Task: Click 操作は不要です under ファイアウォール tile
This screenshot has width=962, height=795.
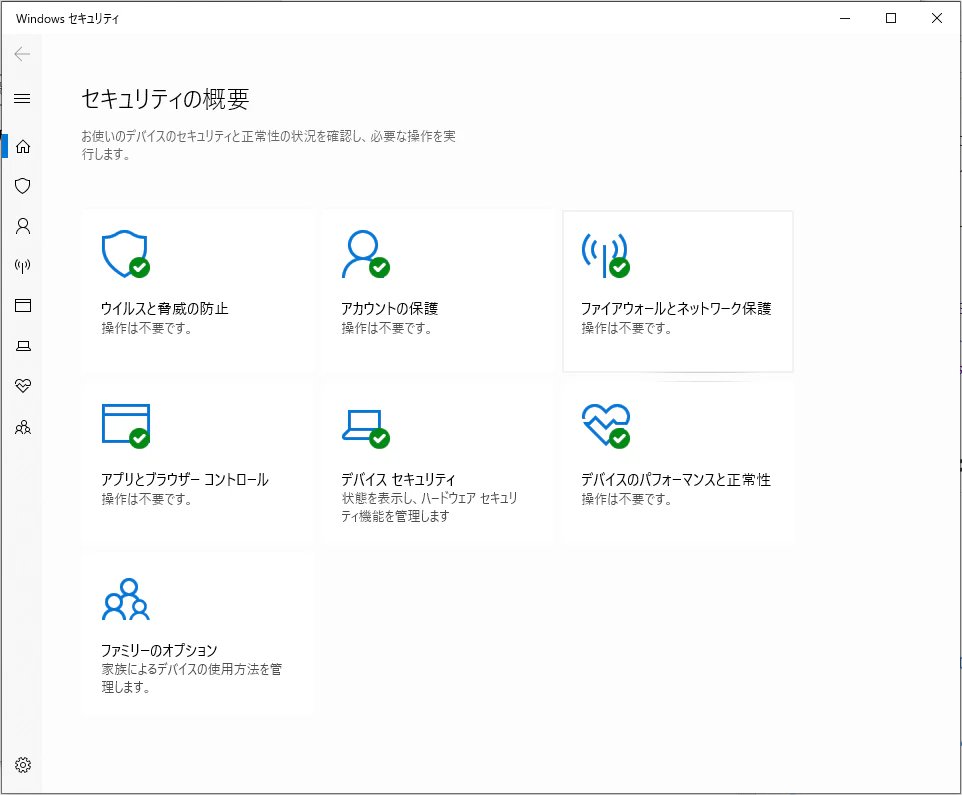Action: point(626,328)
